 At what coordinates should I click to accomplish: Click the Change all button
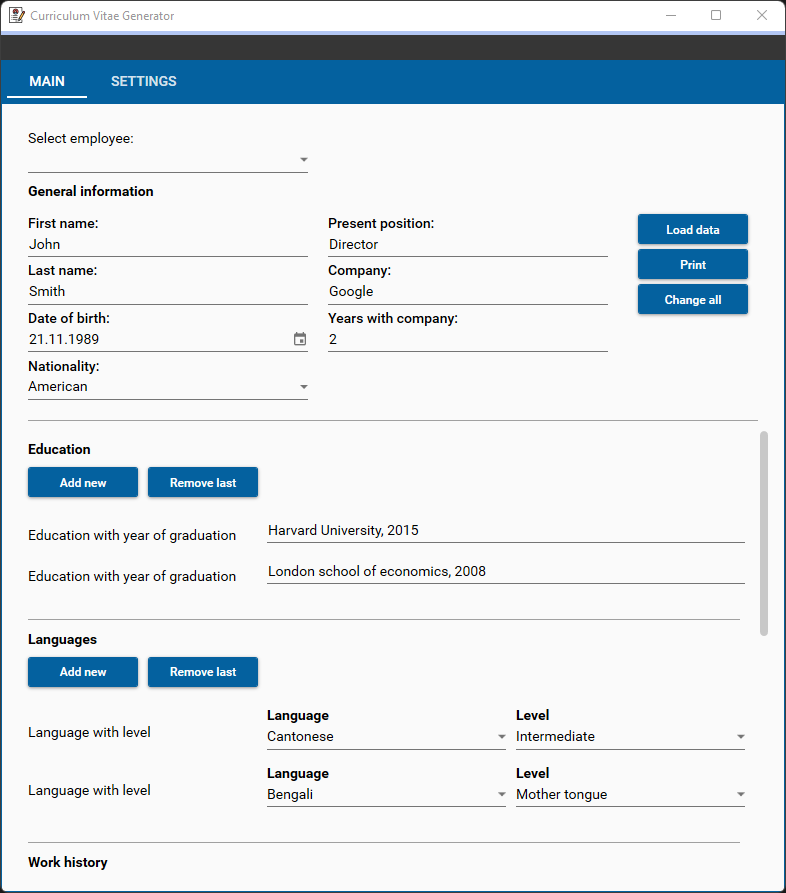693,300
